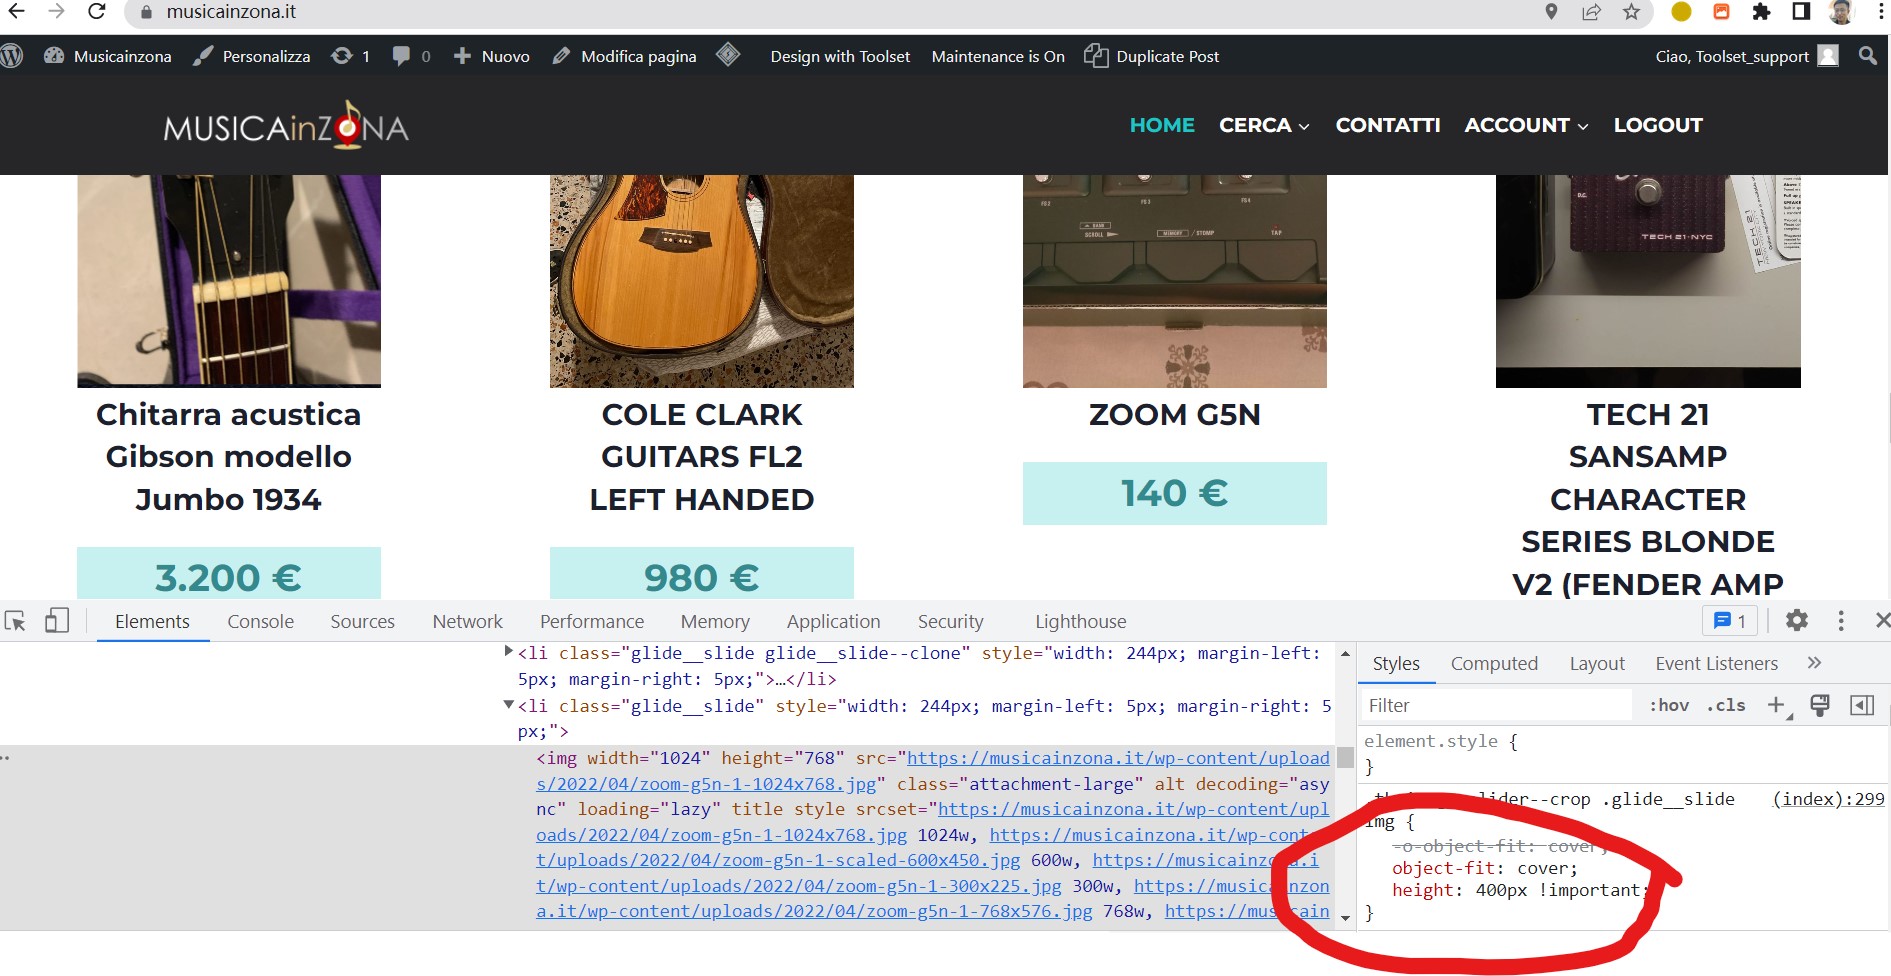Open WordPress updates icon showing 1
Image resolution: width=1891 pixels, height=976 pixels.
tap(351, 56)
